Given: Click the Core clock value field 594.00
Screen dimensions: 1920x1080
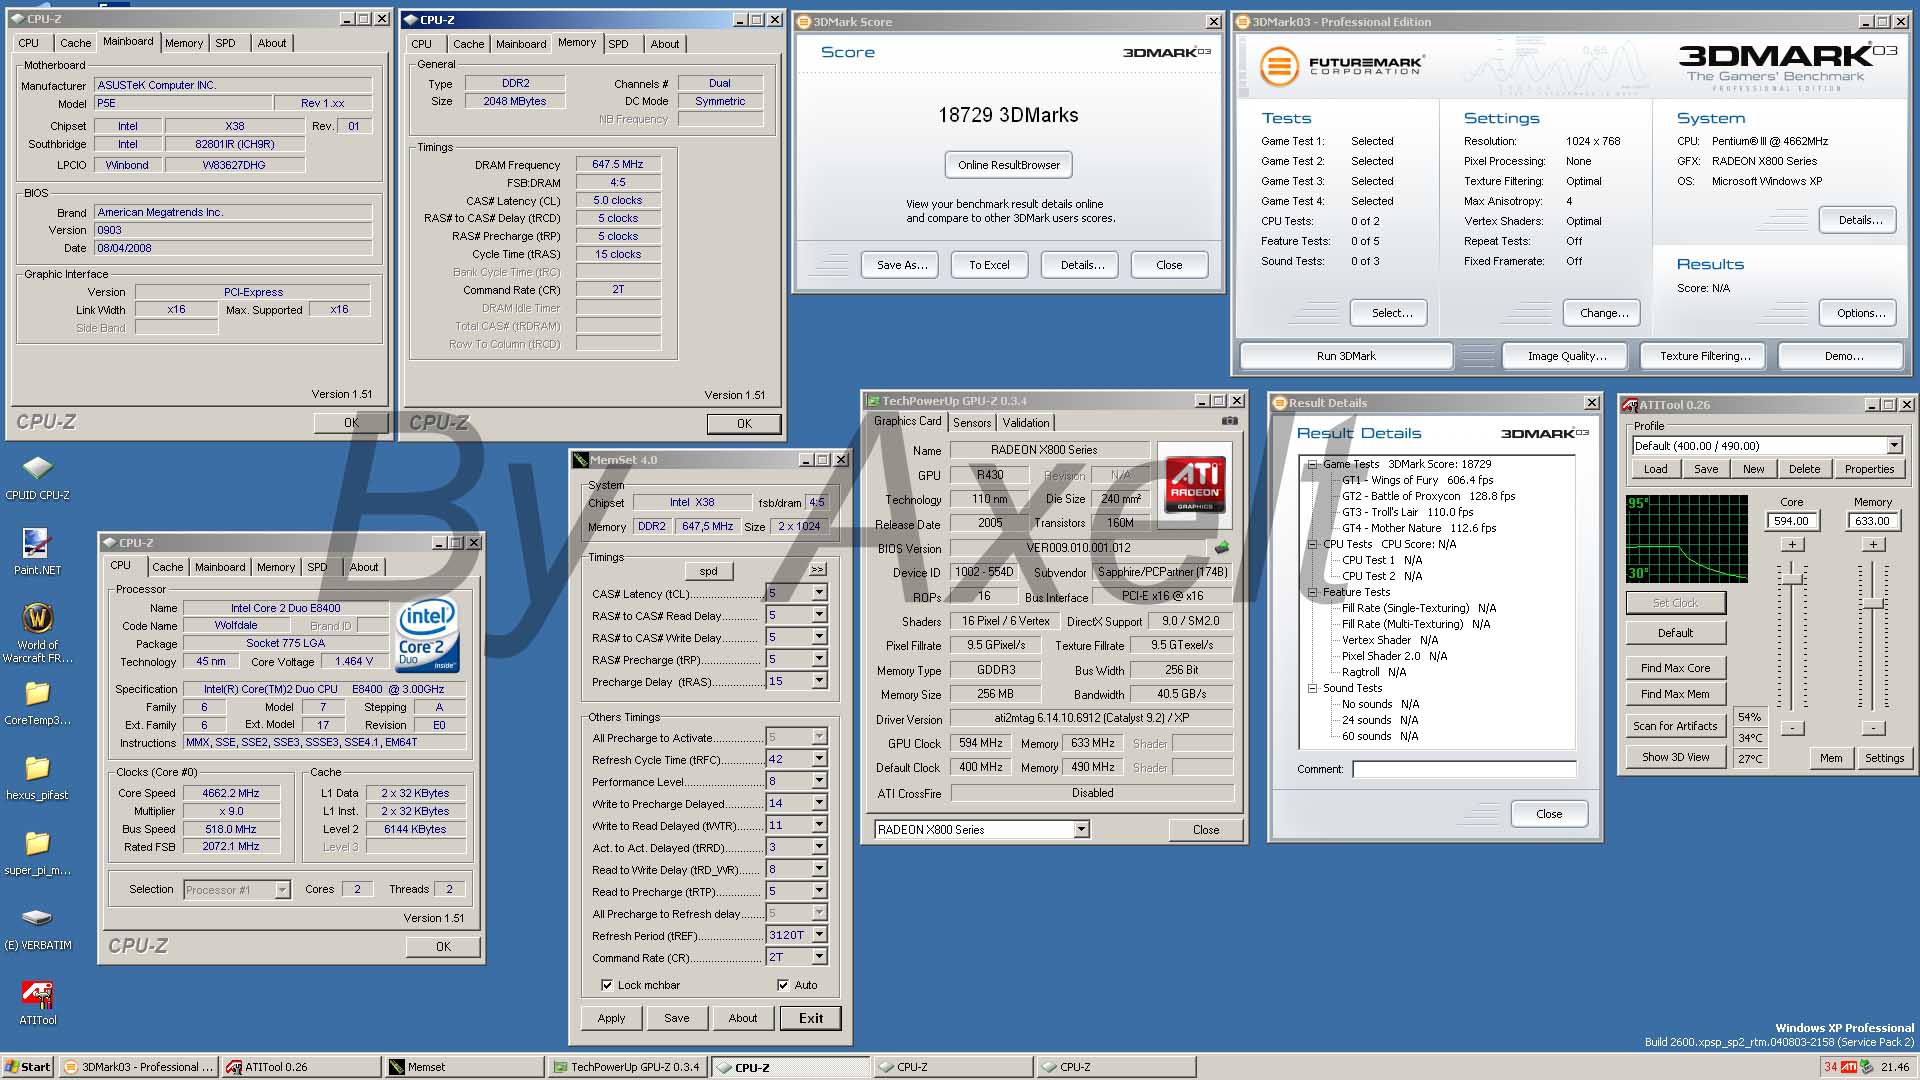Looking at the screenshot, I should click(x=1791, y=521).
